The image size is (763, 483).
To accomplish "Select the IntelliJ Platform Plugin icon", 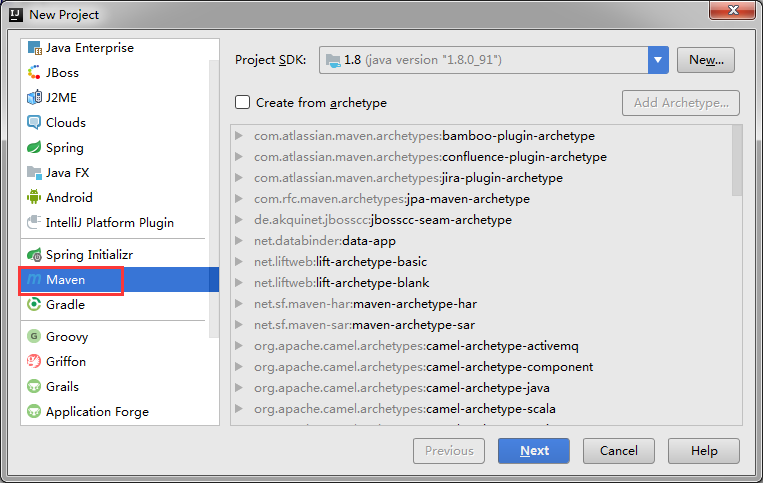I will (34, 222).
